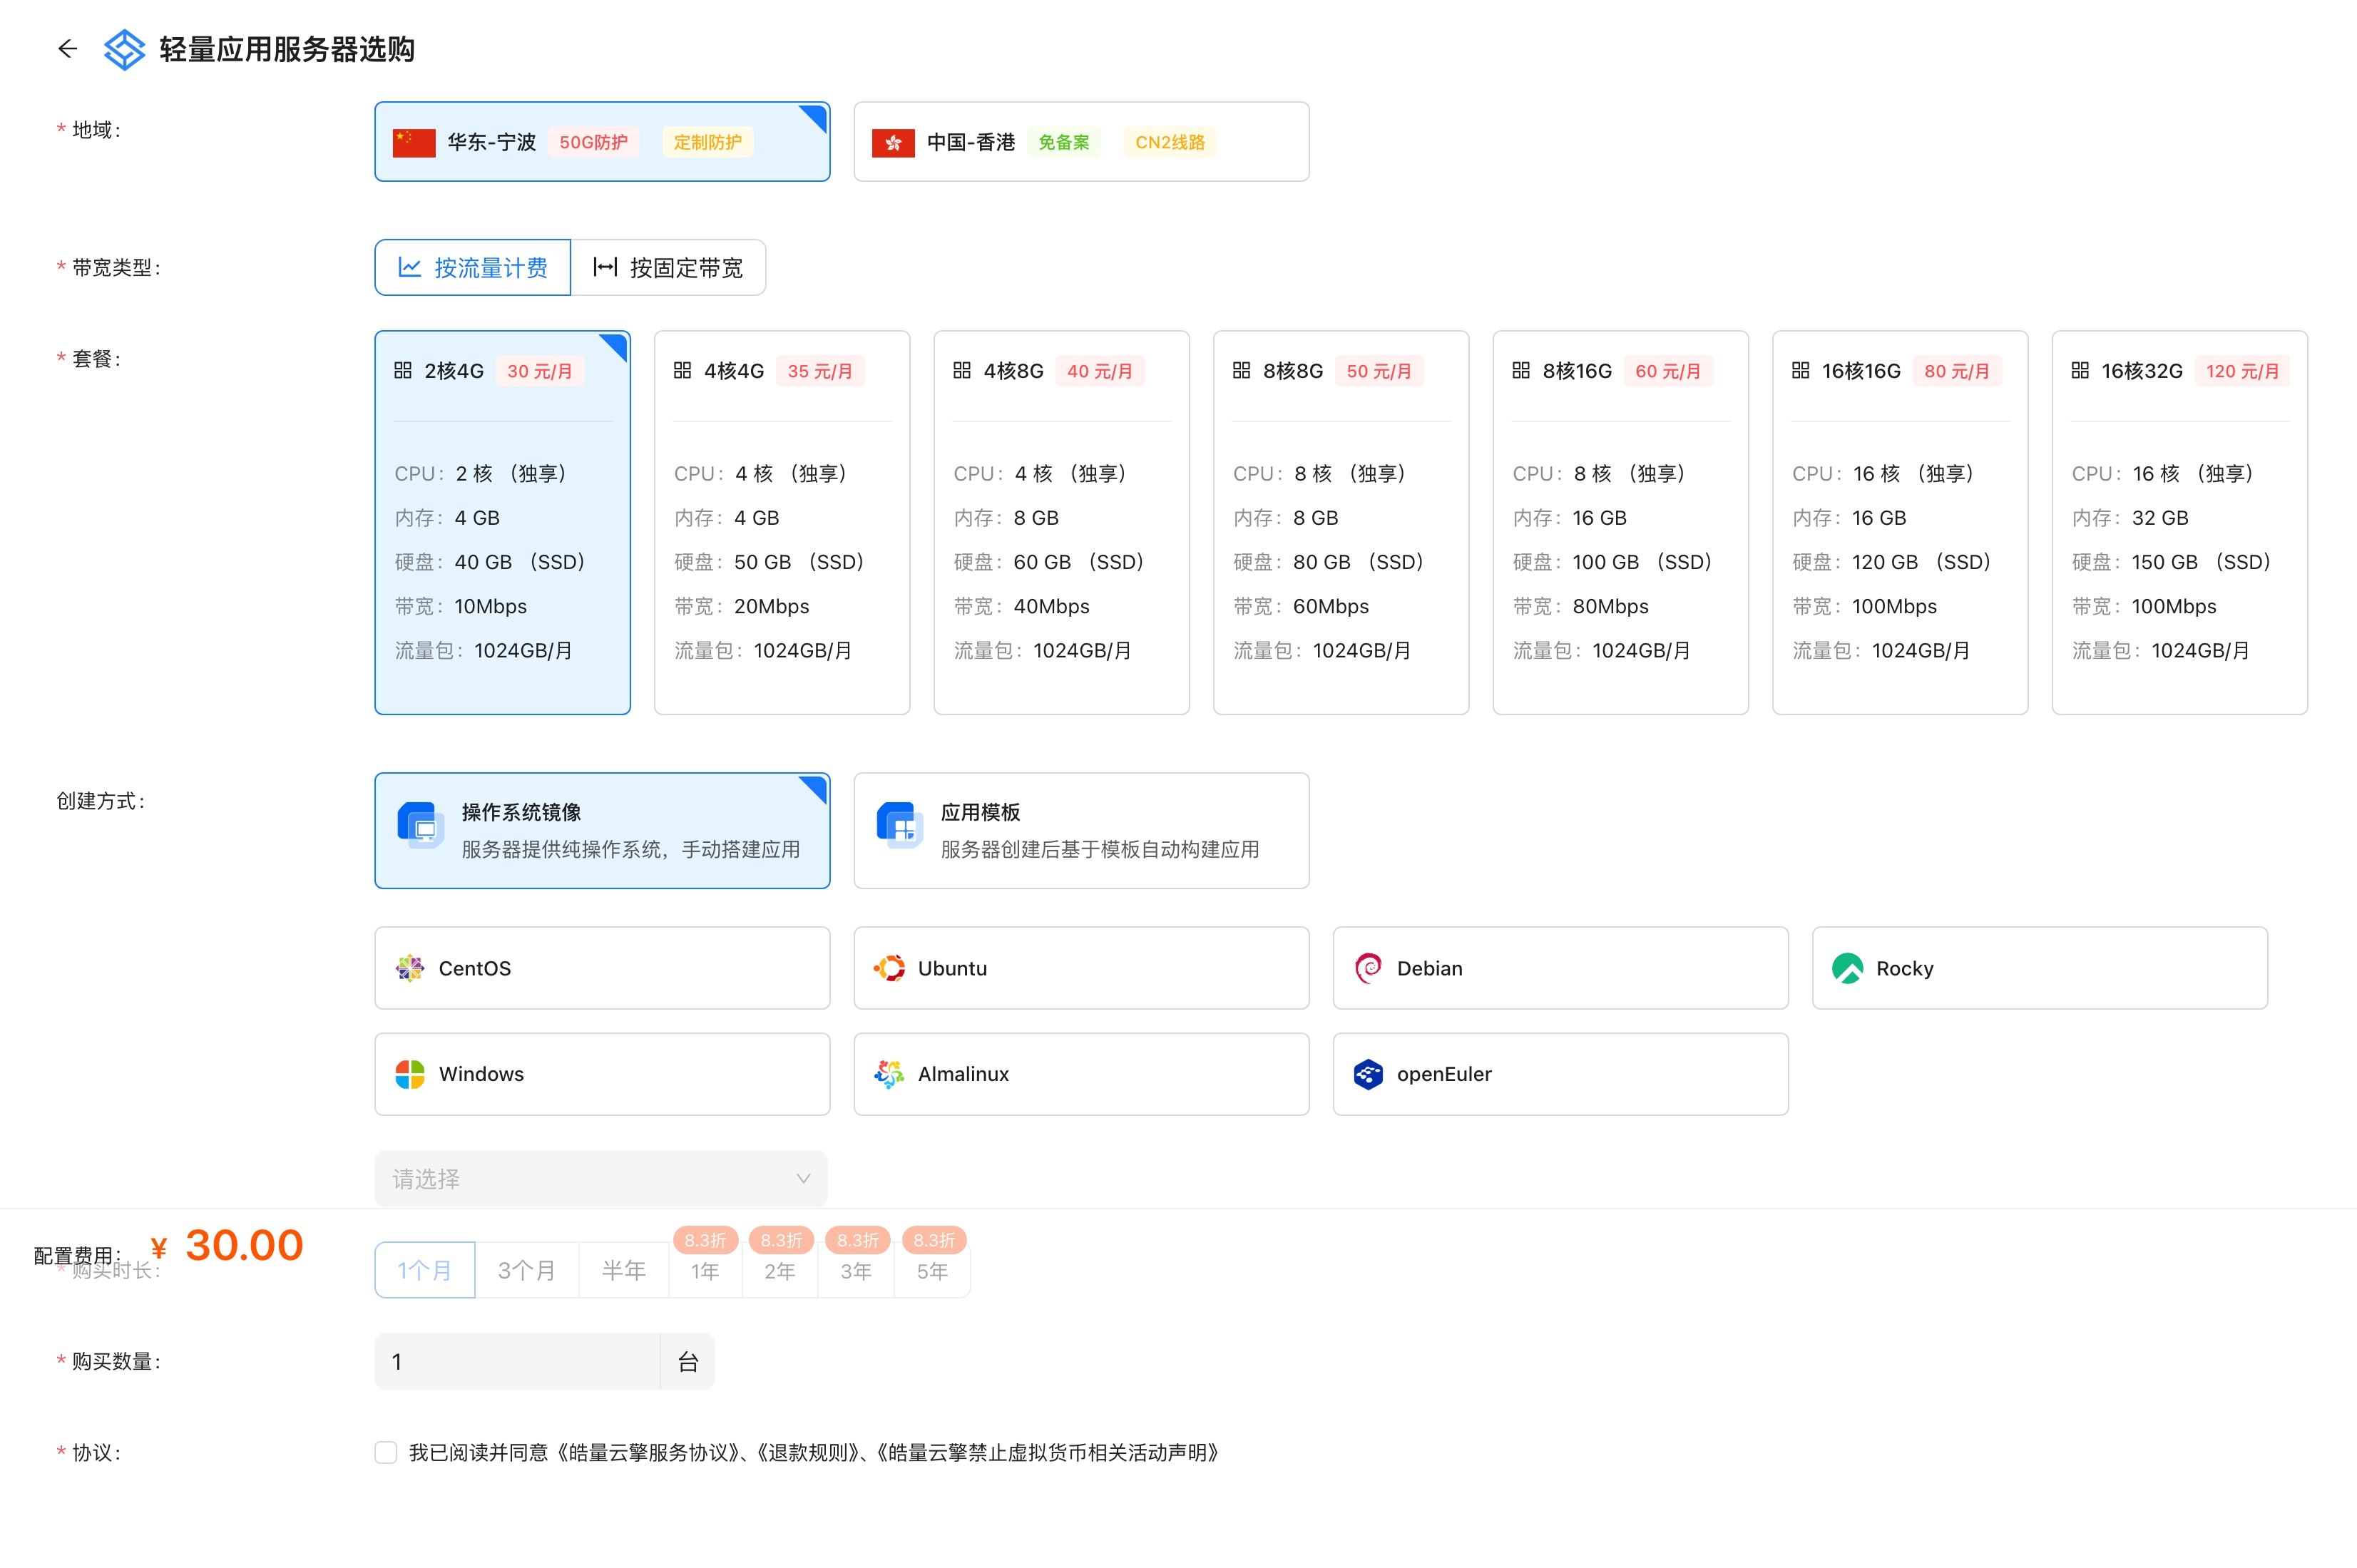Click the dropdown chevron arrow in 请选择
The height and width of the screenshot is (1568, 2357).
(x=803, y=1179)
